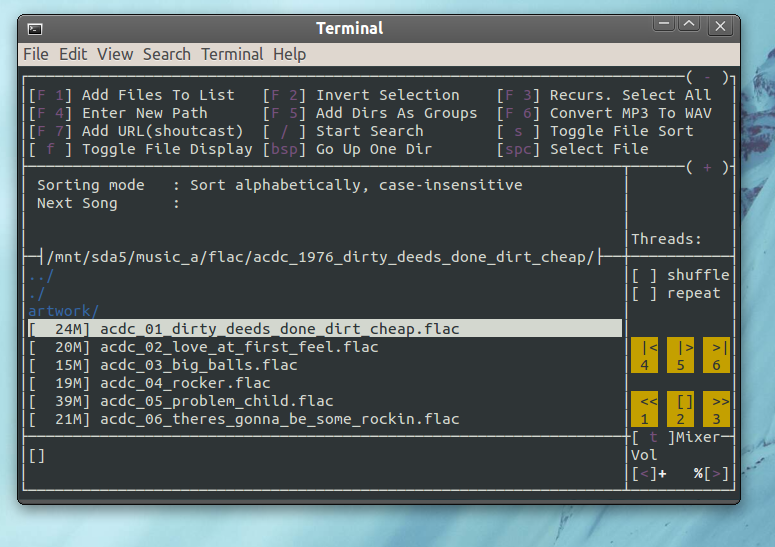Click the Sorting mode value text
Image resolution: width=775 pixels, height=547 pixels.
[x=356, y=185]
